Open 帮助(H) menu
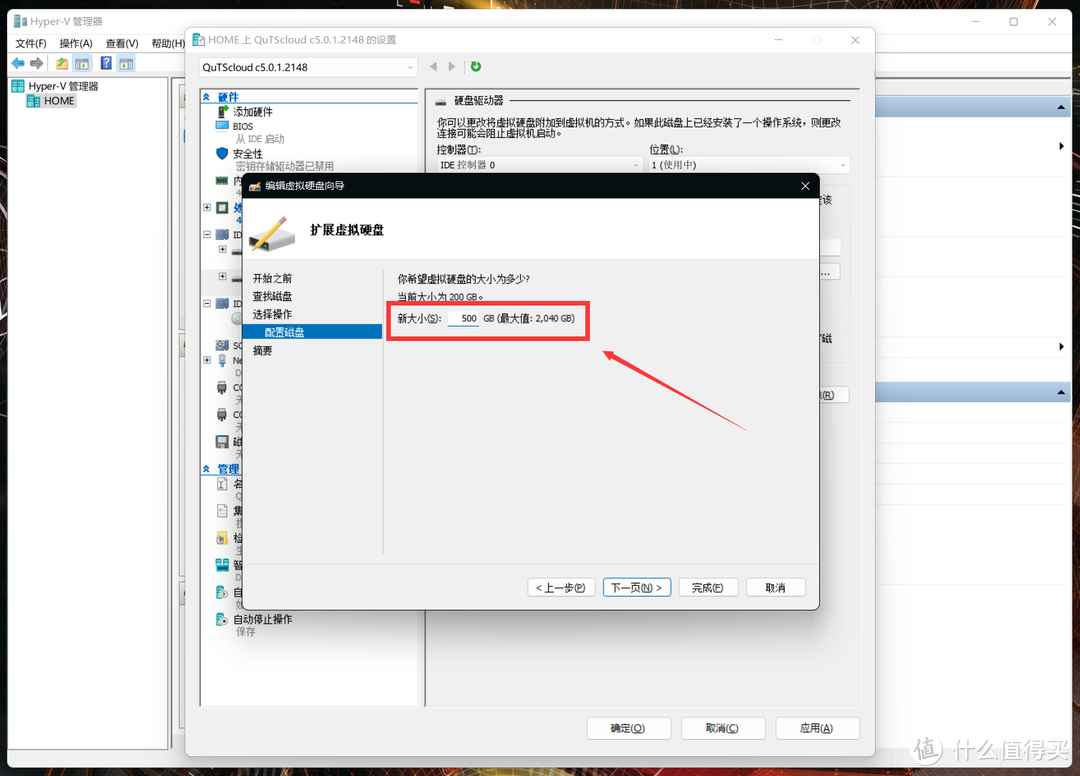 click(x=168, y=43)
